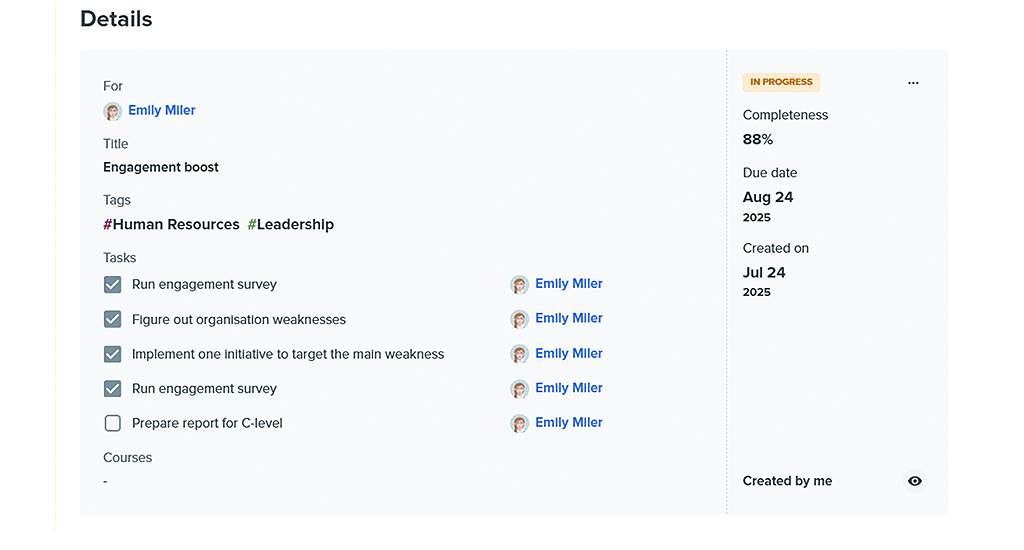Click the Courses section label
This screenshot has width=1024, height=550.
[127, 458]
